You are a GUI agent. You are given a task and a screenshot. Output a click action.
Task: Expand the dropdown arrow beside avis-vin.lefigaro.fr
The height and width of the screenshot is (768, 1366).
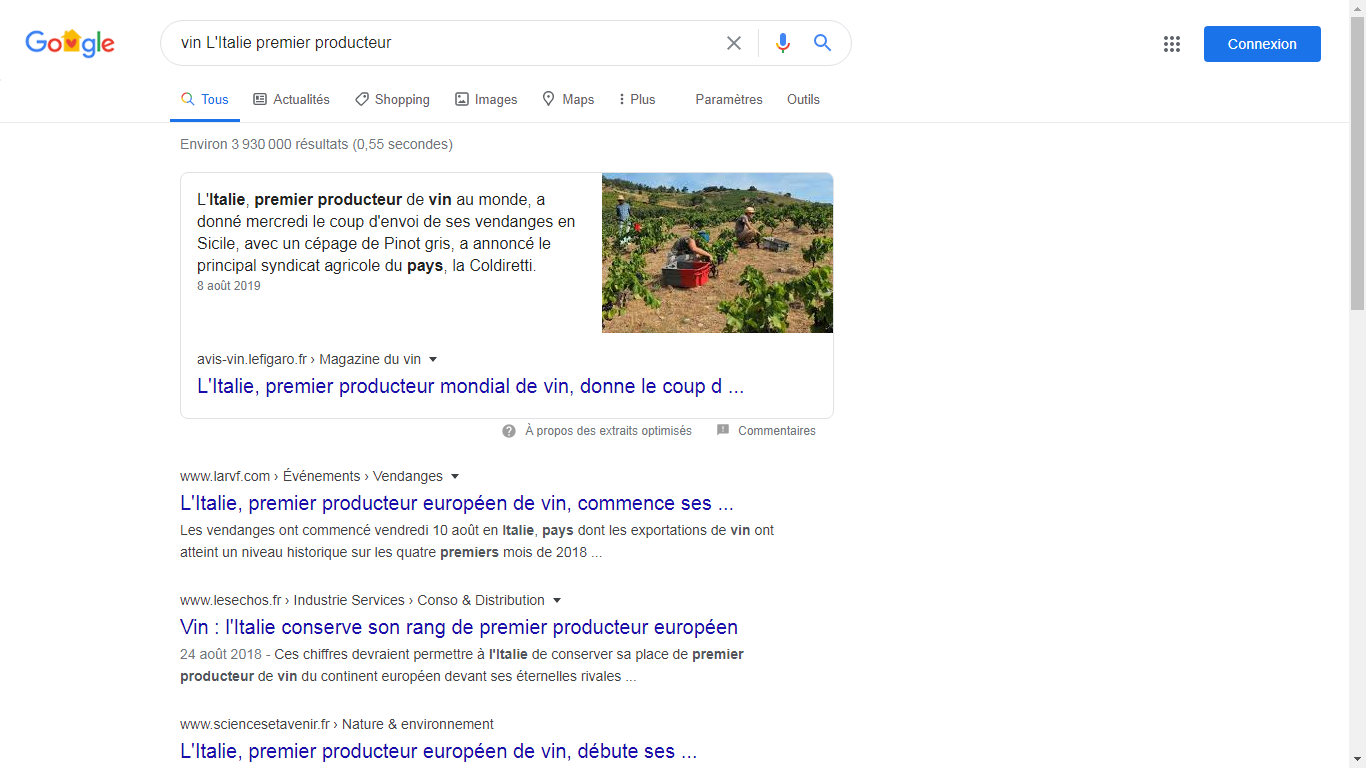click(433, 359)
